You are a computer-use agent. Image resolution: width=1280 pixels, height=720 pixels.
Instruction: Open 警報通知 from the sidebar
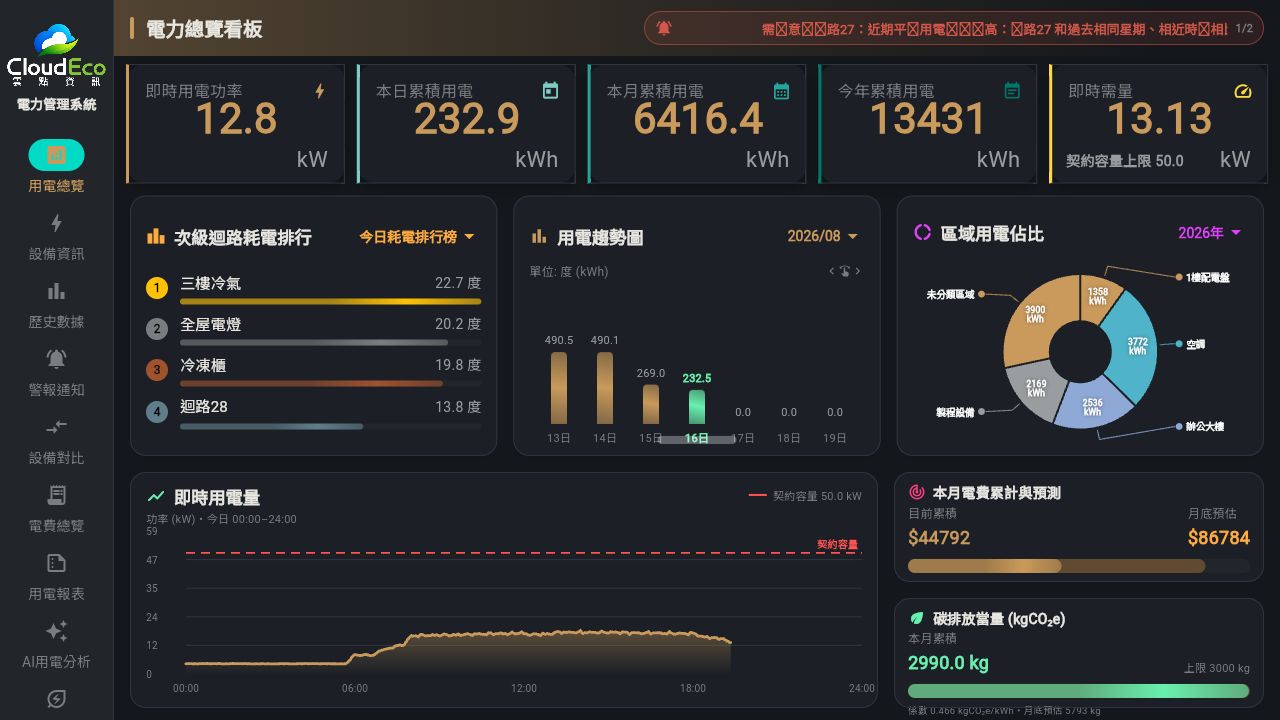(x=56, y=372)
